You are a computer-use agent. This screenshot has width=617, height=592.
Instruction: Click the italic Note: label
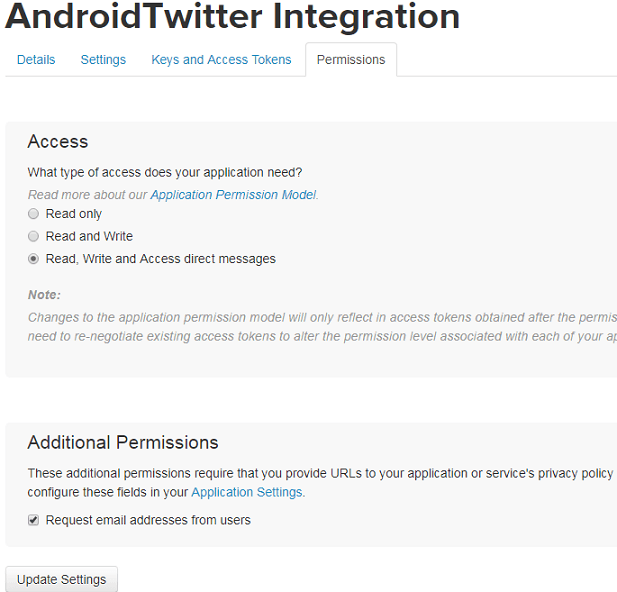[44, 295]
